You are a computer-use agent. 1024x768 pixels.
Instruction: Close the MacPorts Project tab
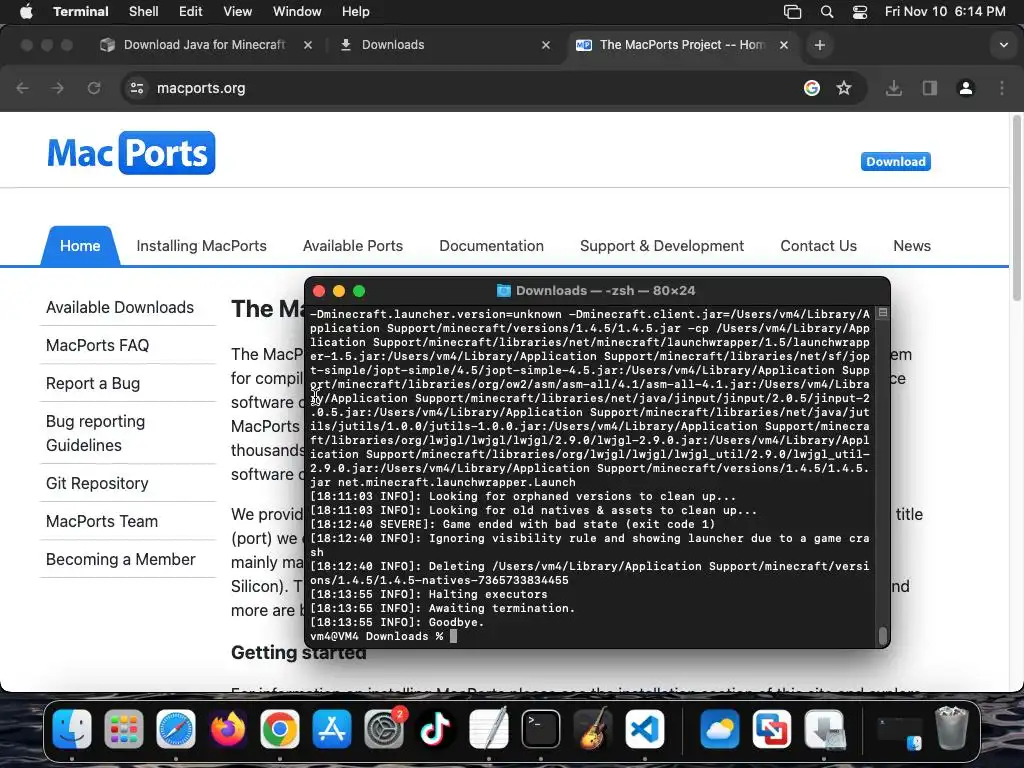pyautogui.click(x=784, y=45)
